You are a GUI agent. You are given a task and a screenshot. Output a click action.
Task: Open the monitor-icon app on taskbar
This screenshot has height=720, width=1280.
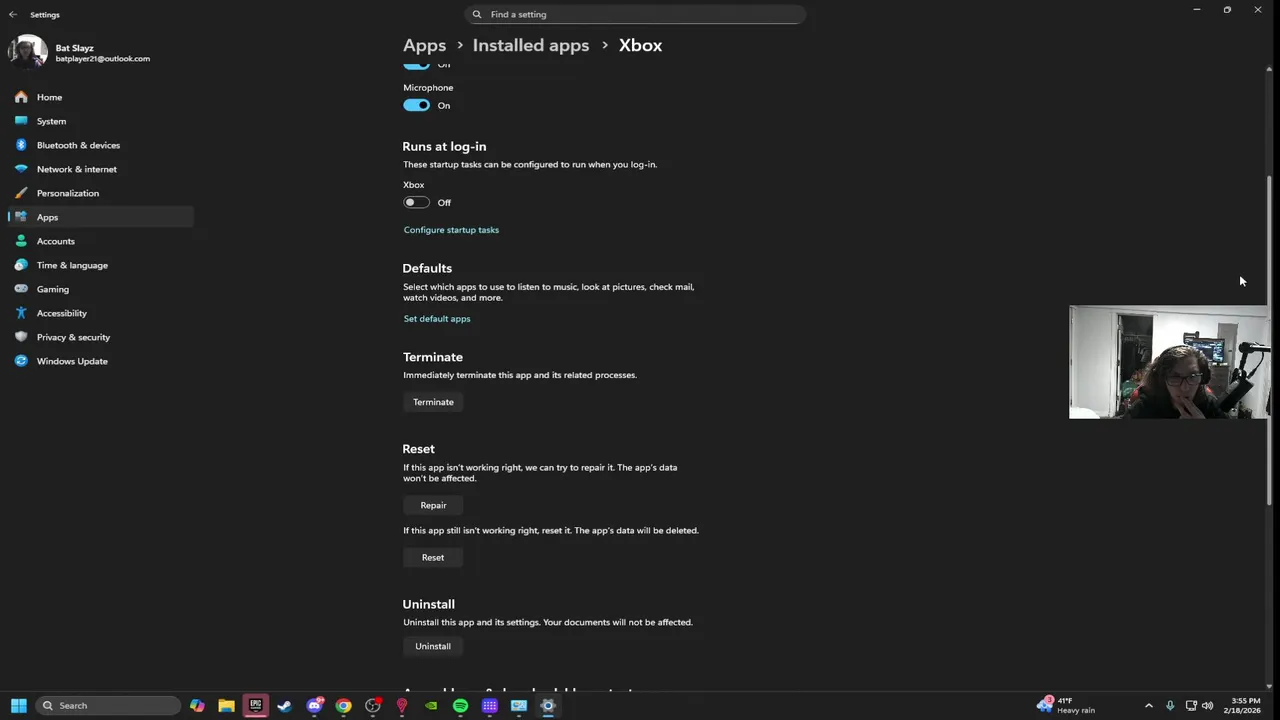[x=519, y=705]
